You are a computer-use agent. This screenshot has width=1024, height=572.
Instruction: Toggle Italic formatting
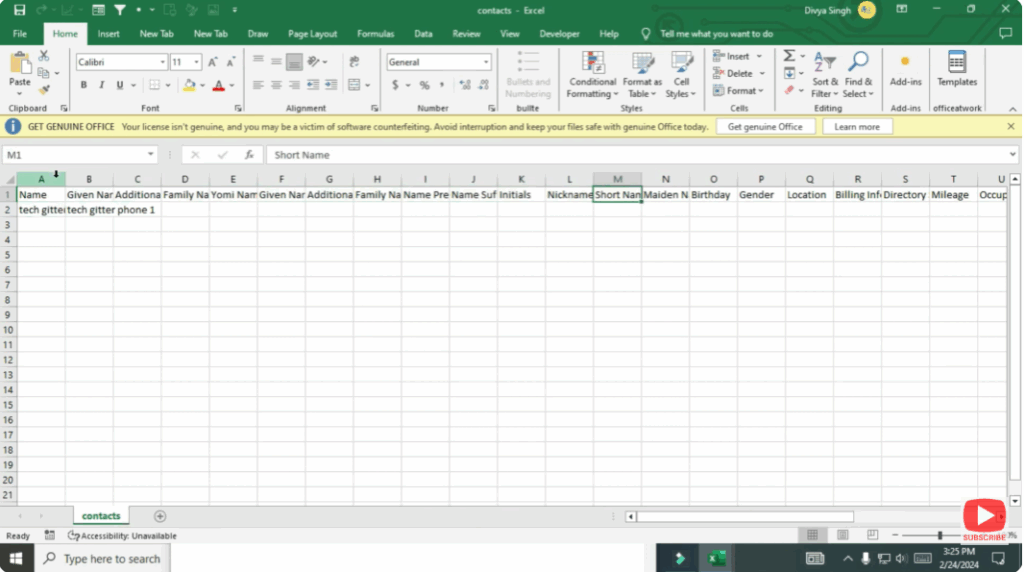coord(102,85)
